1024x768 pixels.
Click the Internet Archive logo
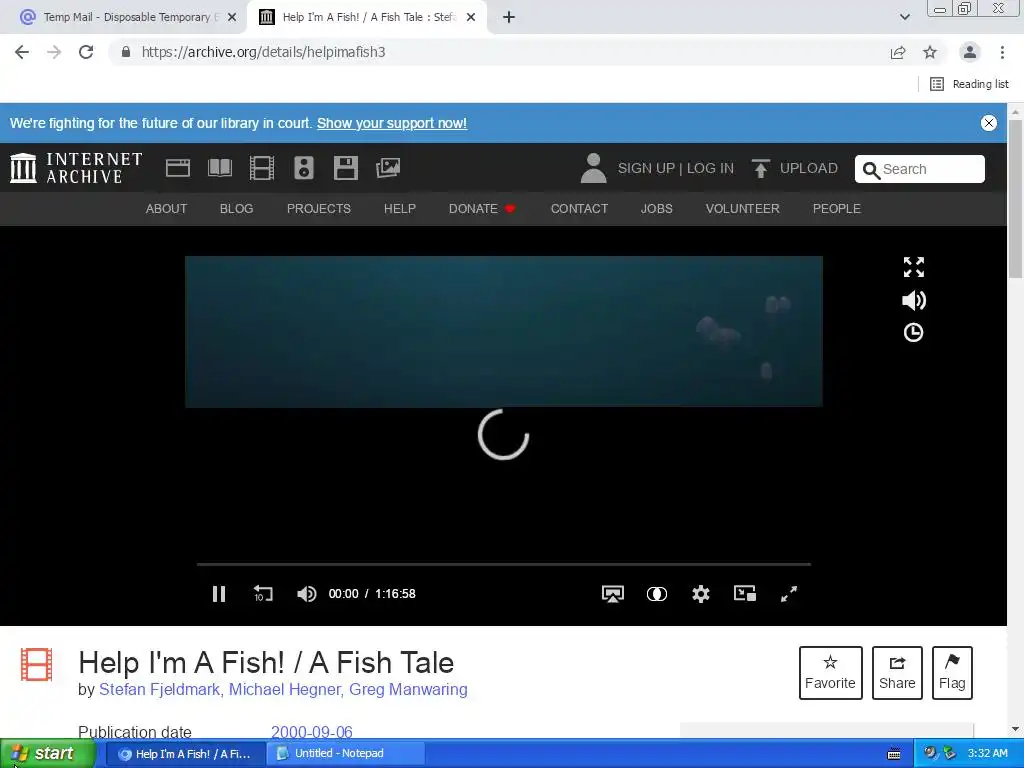(76, 168)
